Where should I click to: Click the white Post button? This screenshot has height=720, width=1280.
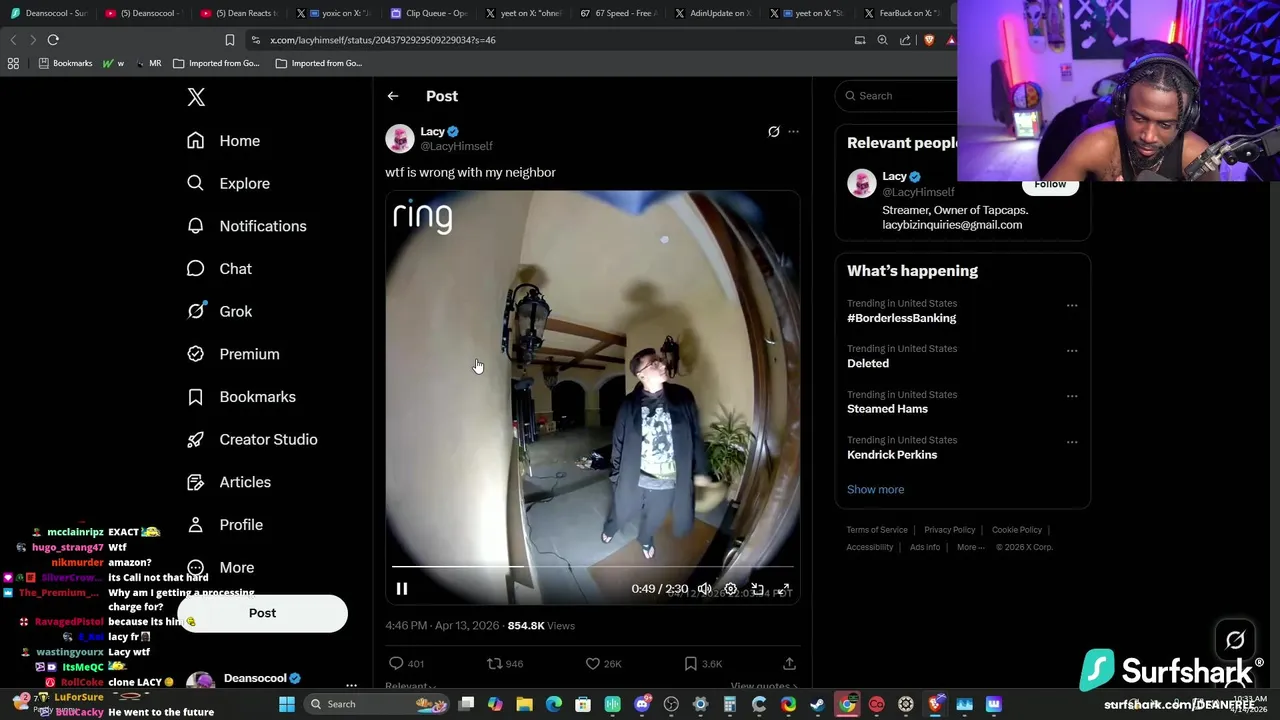coord(262,613)
